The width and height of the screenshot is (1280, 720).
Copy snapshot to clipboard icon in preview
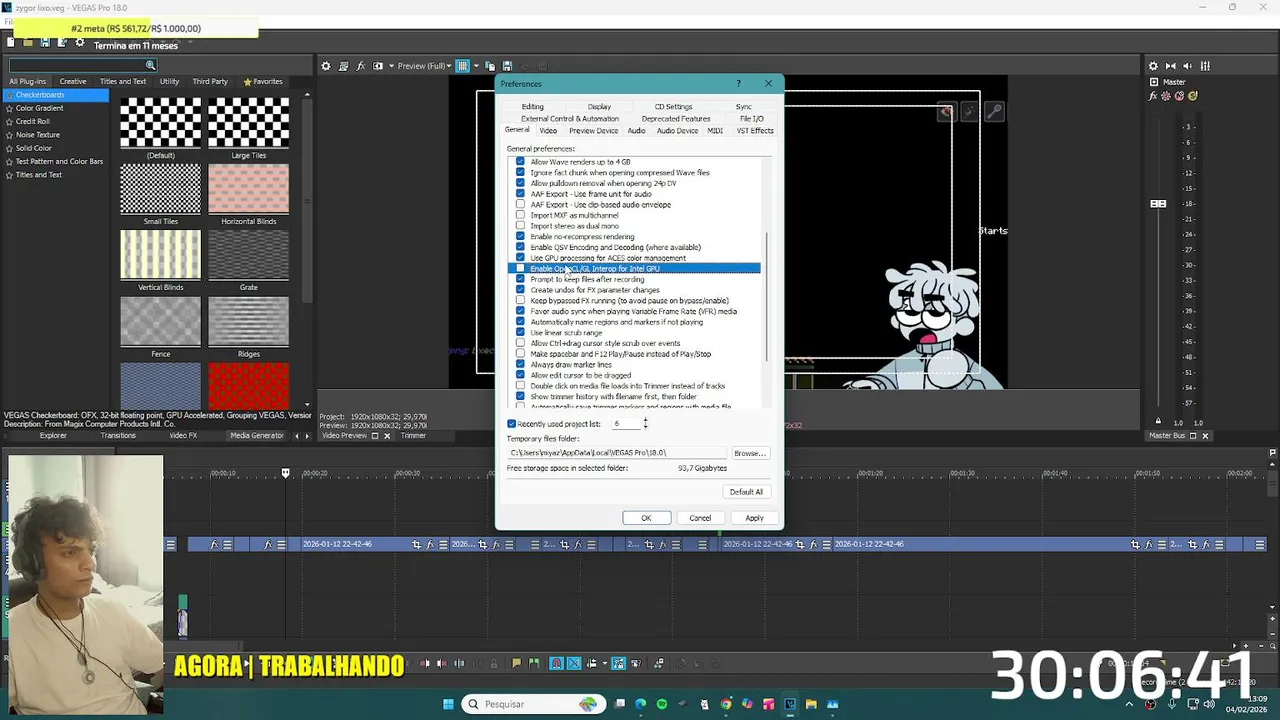click(490, 66)
